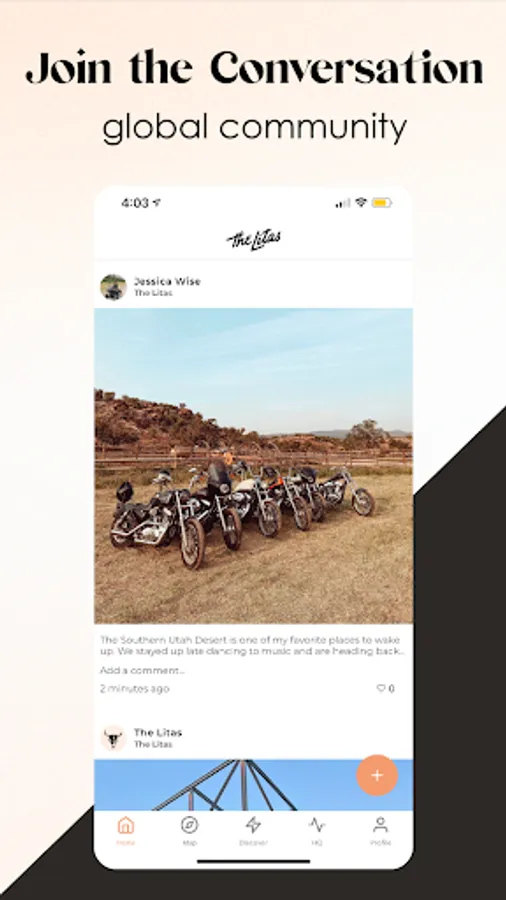Tap the orange plus create-post button
This screenshot has width=506, height=900.
point(377,775)
